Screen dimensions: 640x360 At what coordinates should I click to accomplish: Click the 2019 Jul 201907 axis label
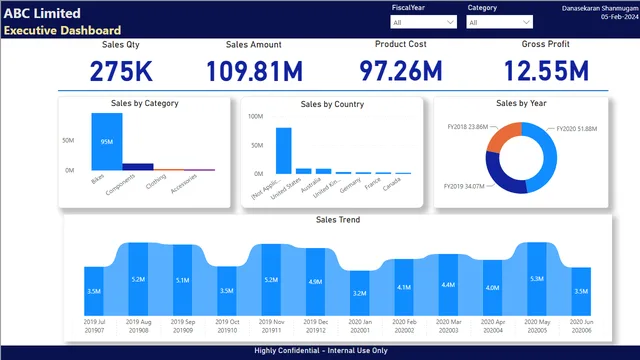point(94,326)
